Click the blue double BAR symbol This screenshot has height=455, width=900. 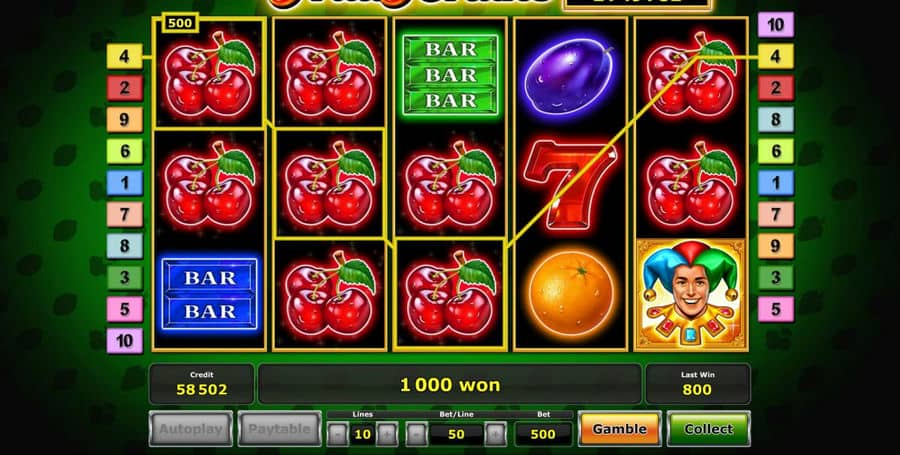pyautogui.click(x=210, y=294)
